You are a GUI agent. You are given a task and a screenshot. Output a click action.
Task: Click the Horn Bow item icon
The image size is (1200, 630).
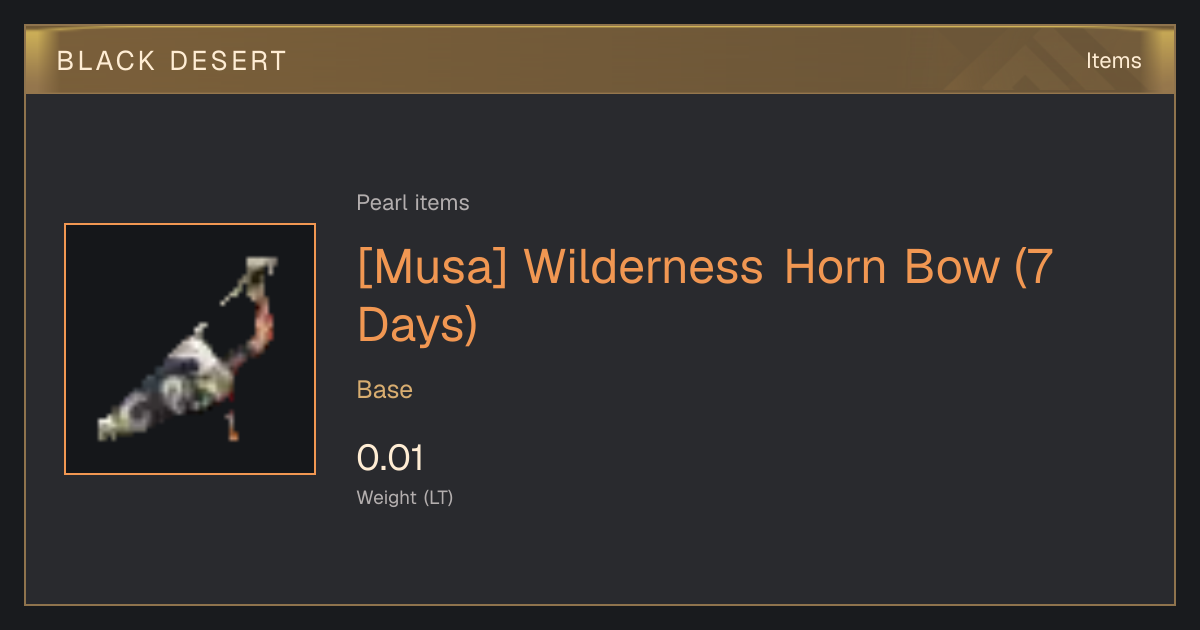pos(190,349)
